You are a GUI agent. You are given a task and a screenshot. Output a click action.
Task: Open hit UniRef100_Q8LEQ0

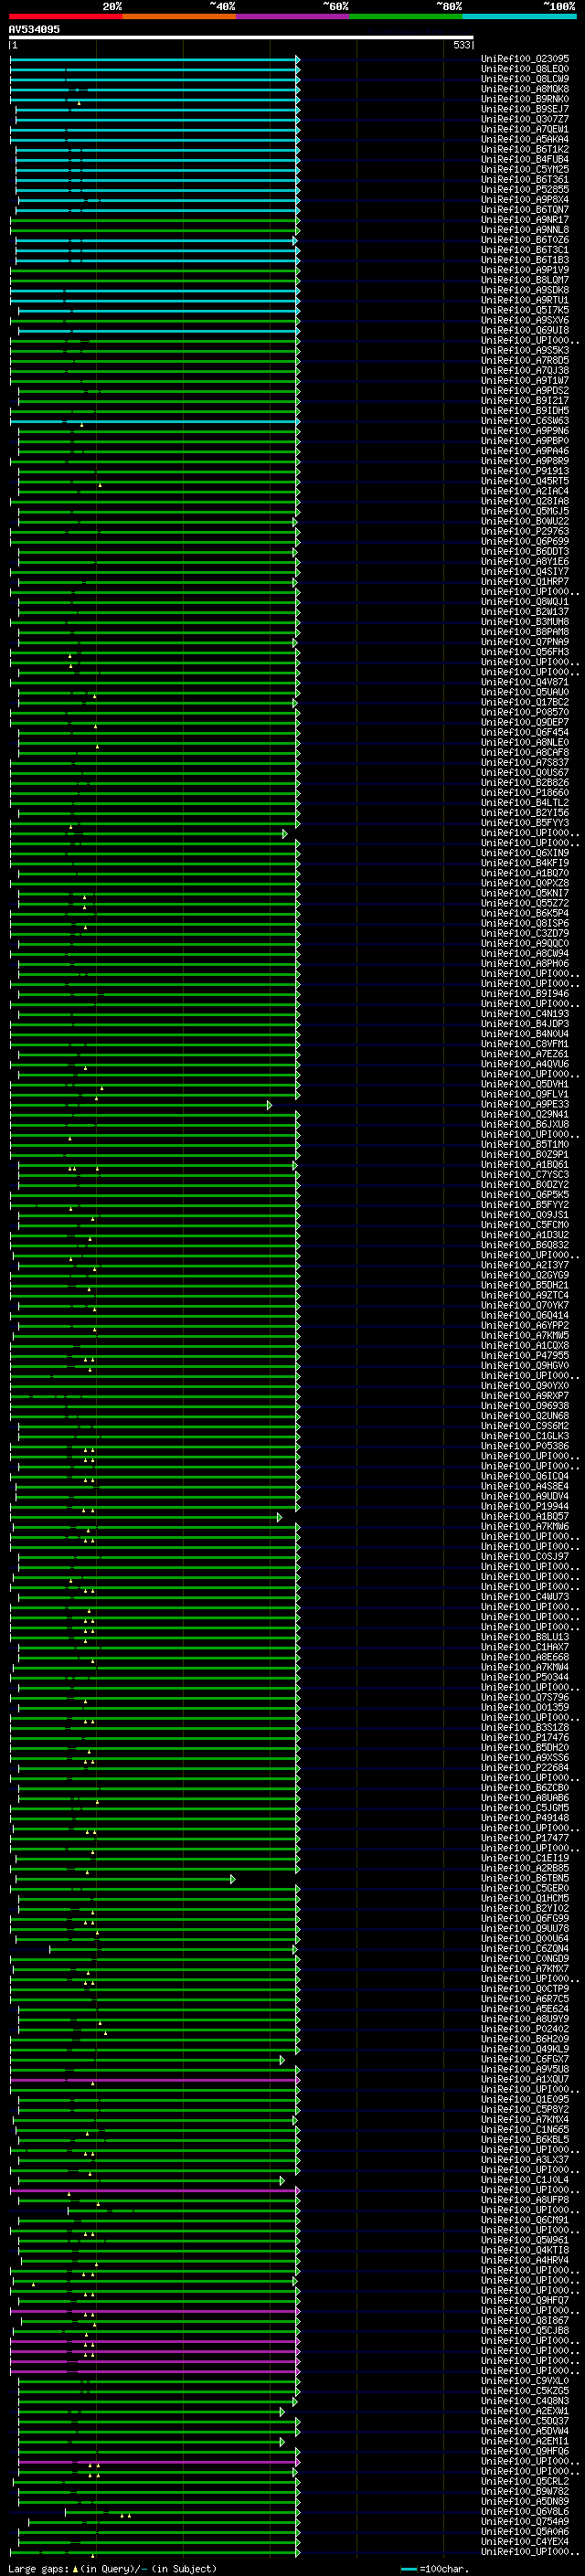click(525, 69)
